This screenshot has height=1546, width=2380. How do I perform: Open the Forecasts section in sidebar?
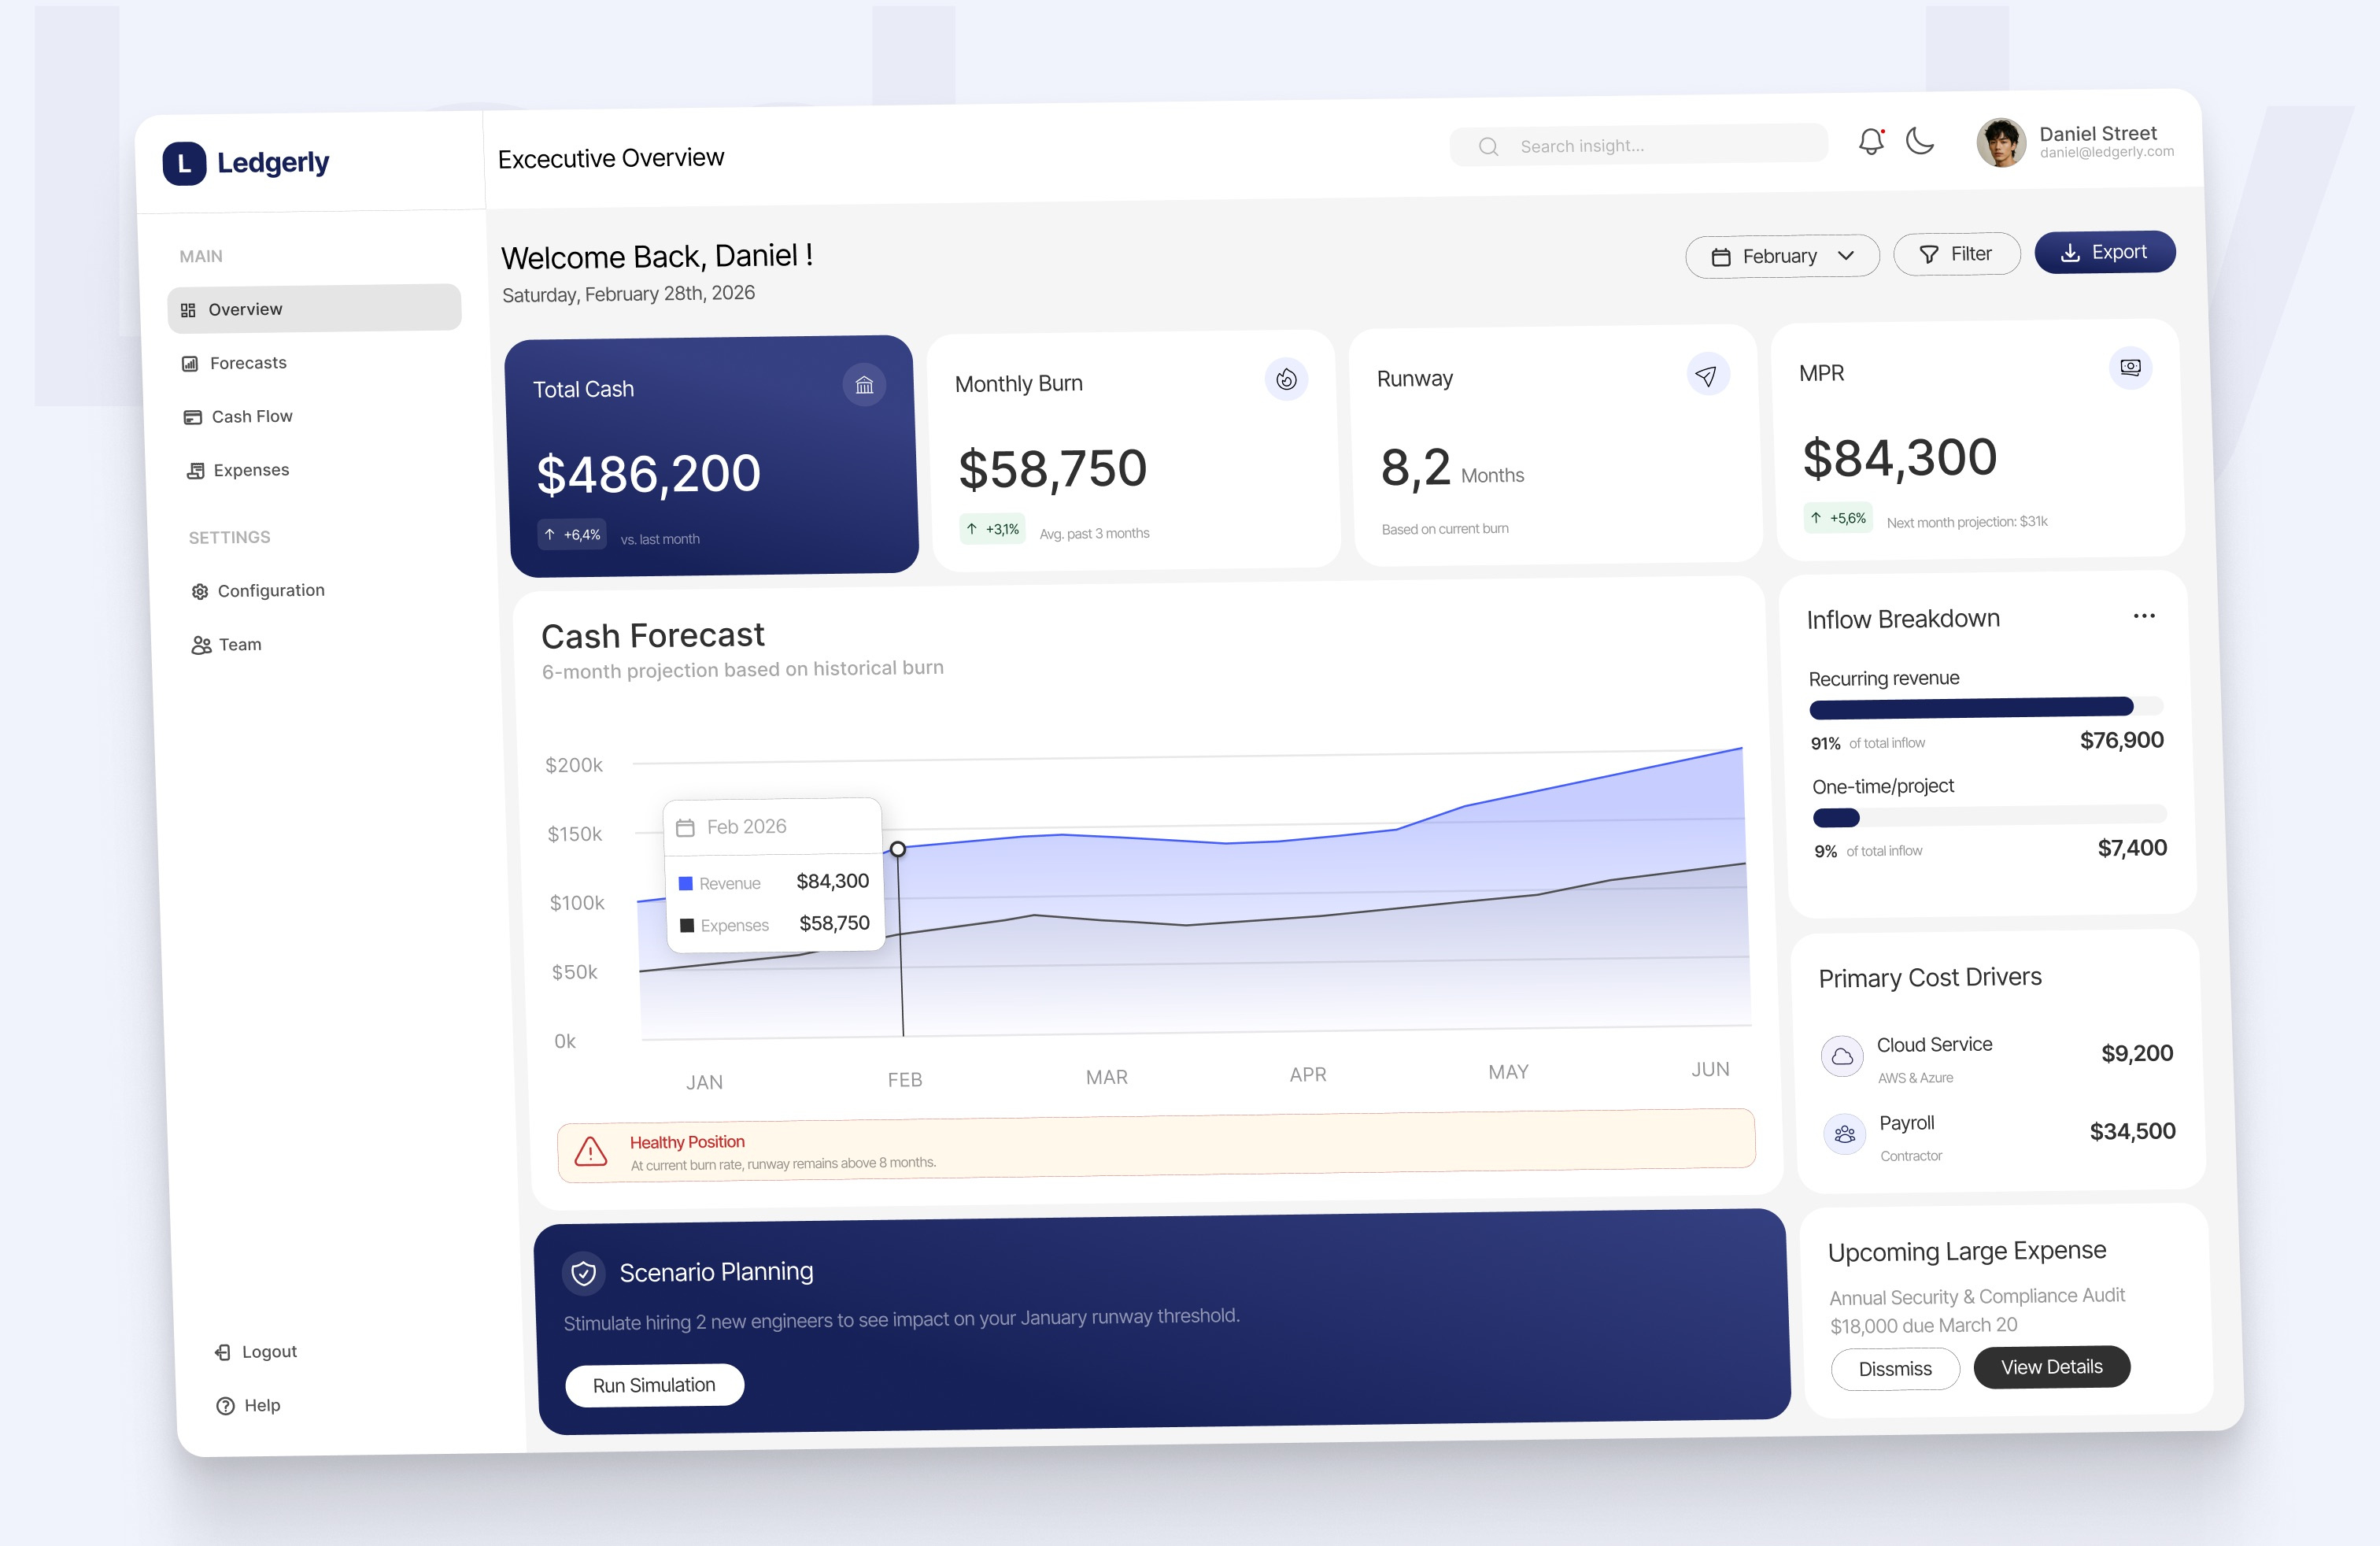coord(247,362)
